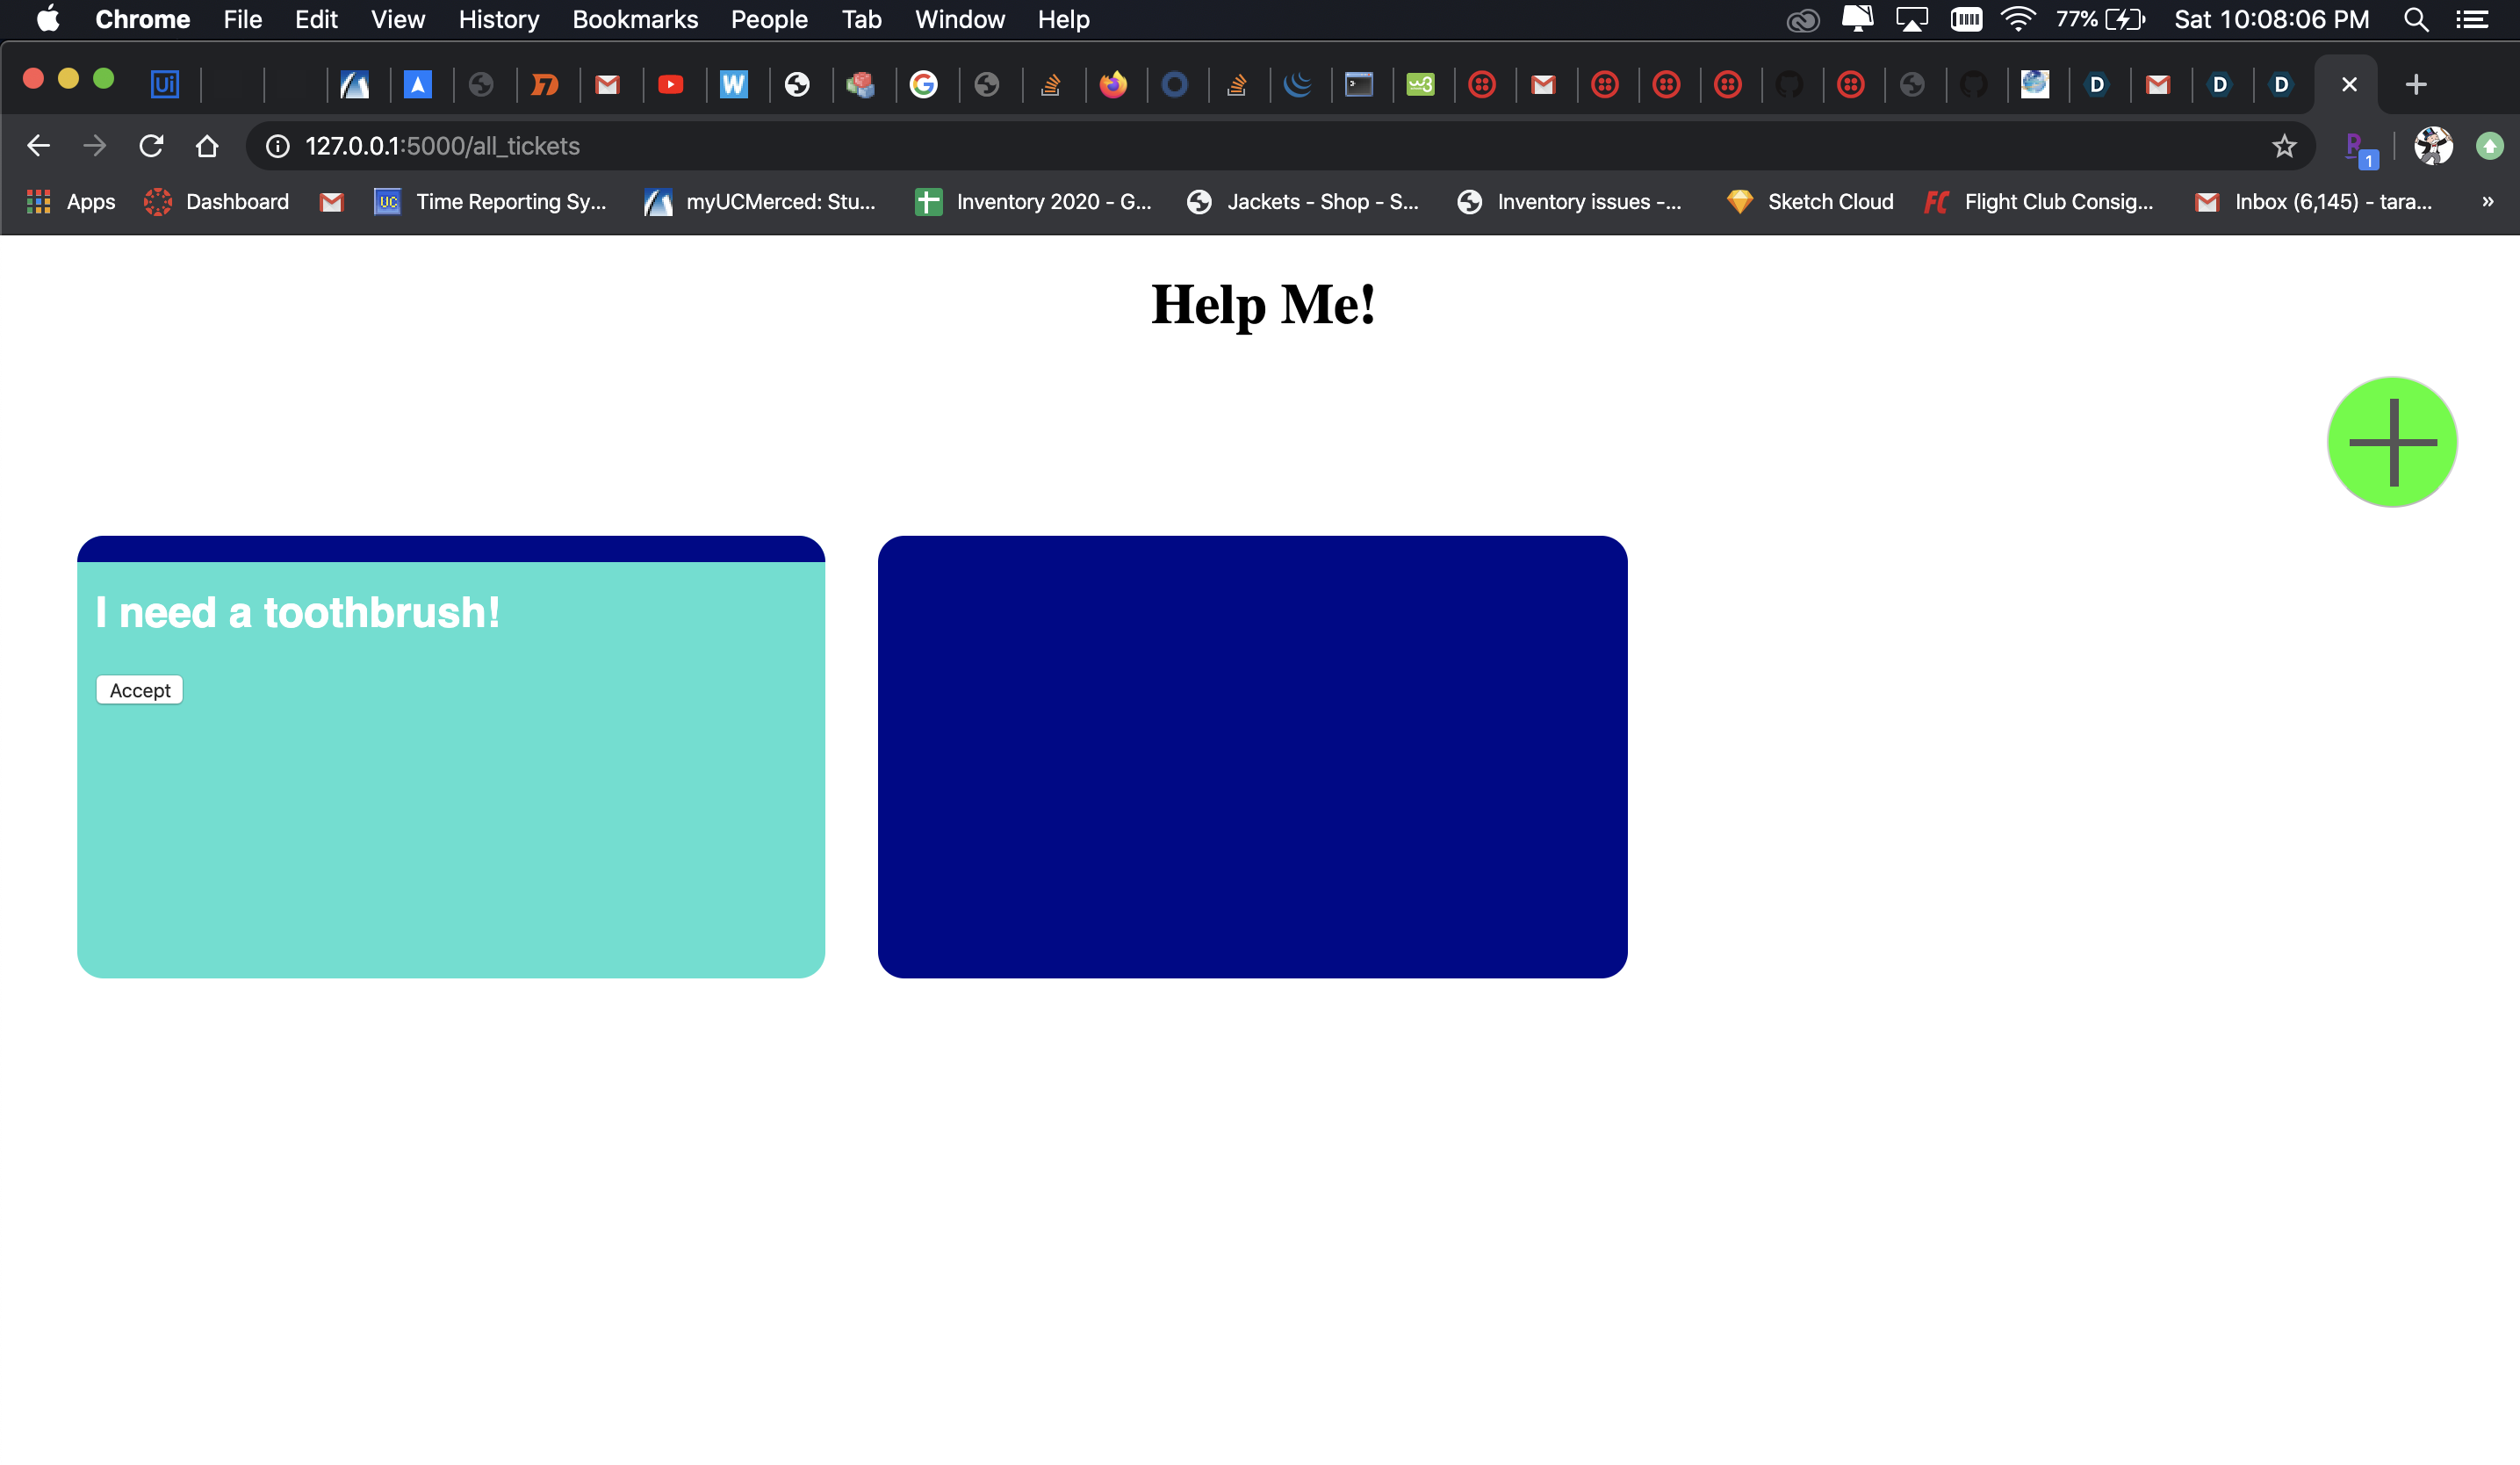Switch to the Google tab

pyautogui.click(x=923, y=85)
